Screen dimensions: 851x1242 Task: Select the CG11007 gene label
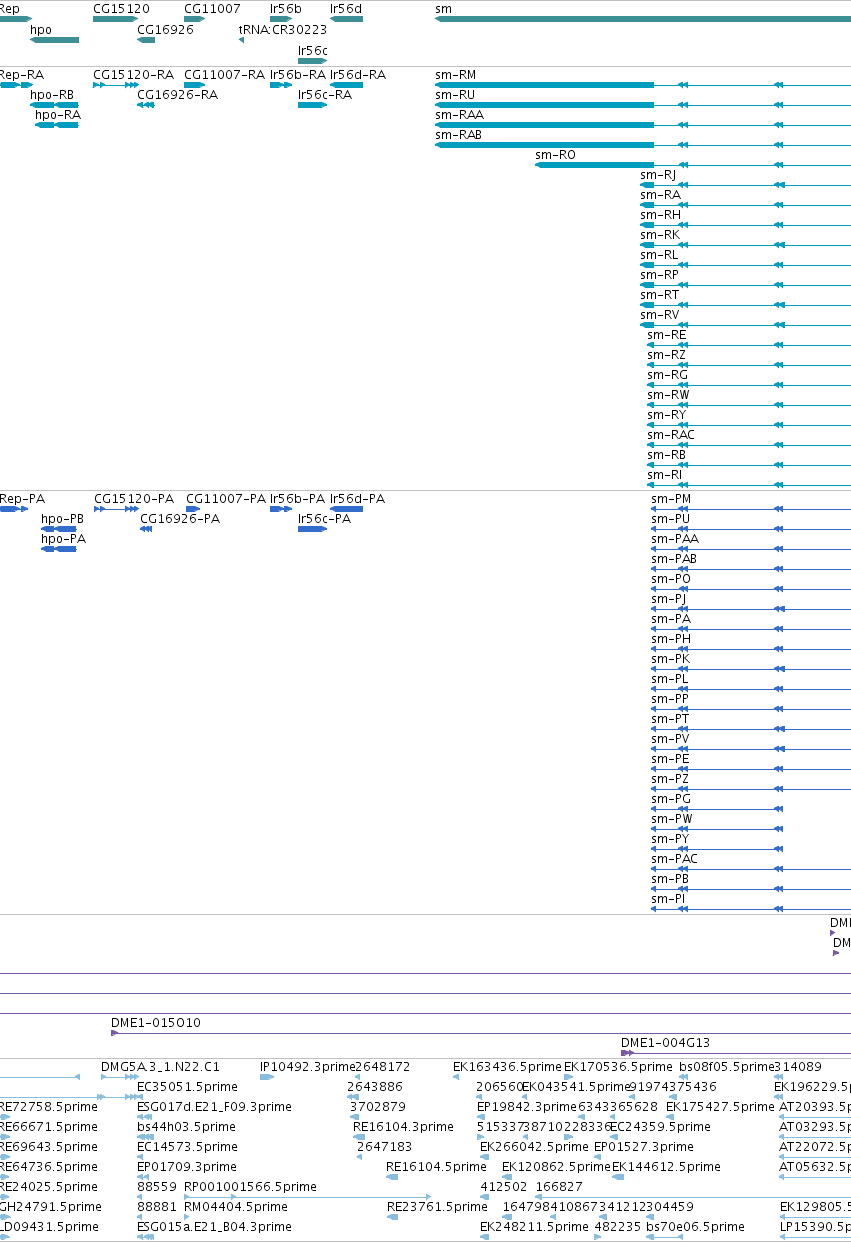[x=212, y=8]
